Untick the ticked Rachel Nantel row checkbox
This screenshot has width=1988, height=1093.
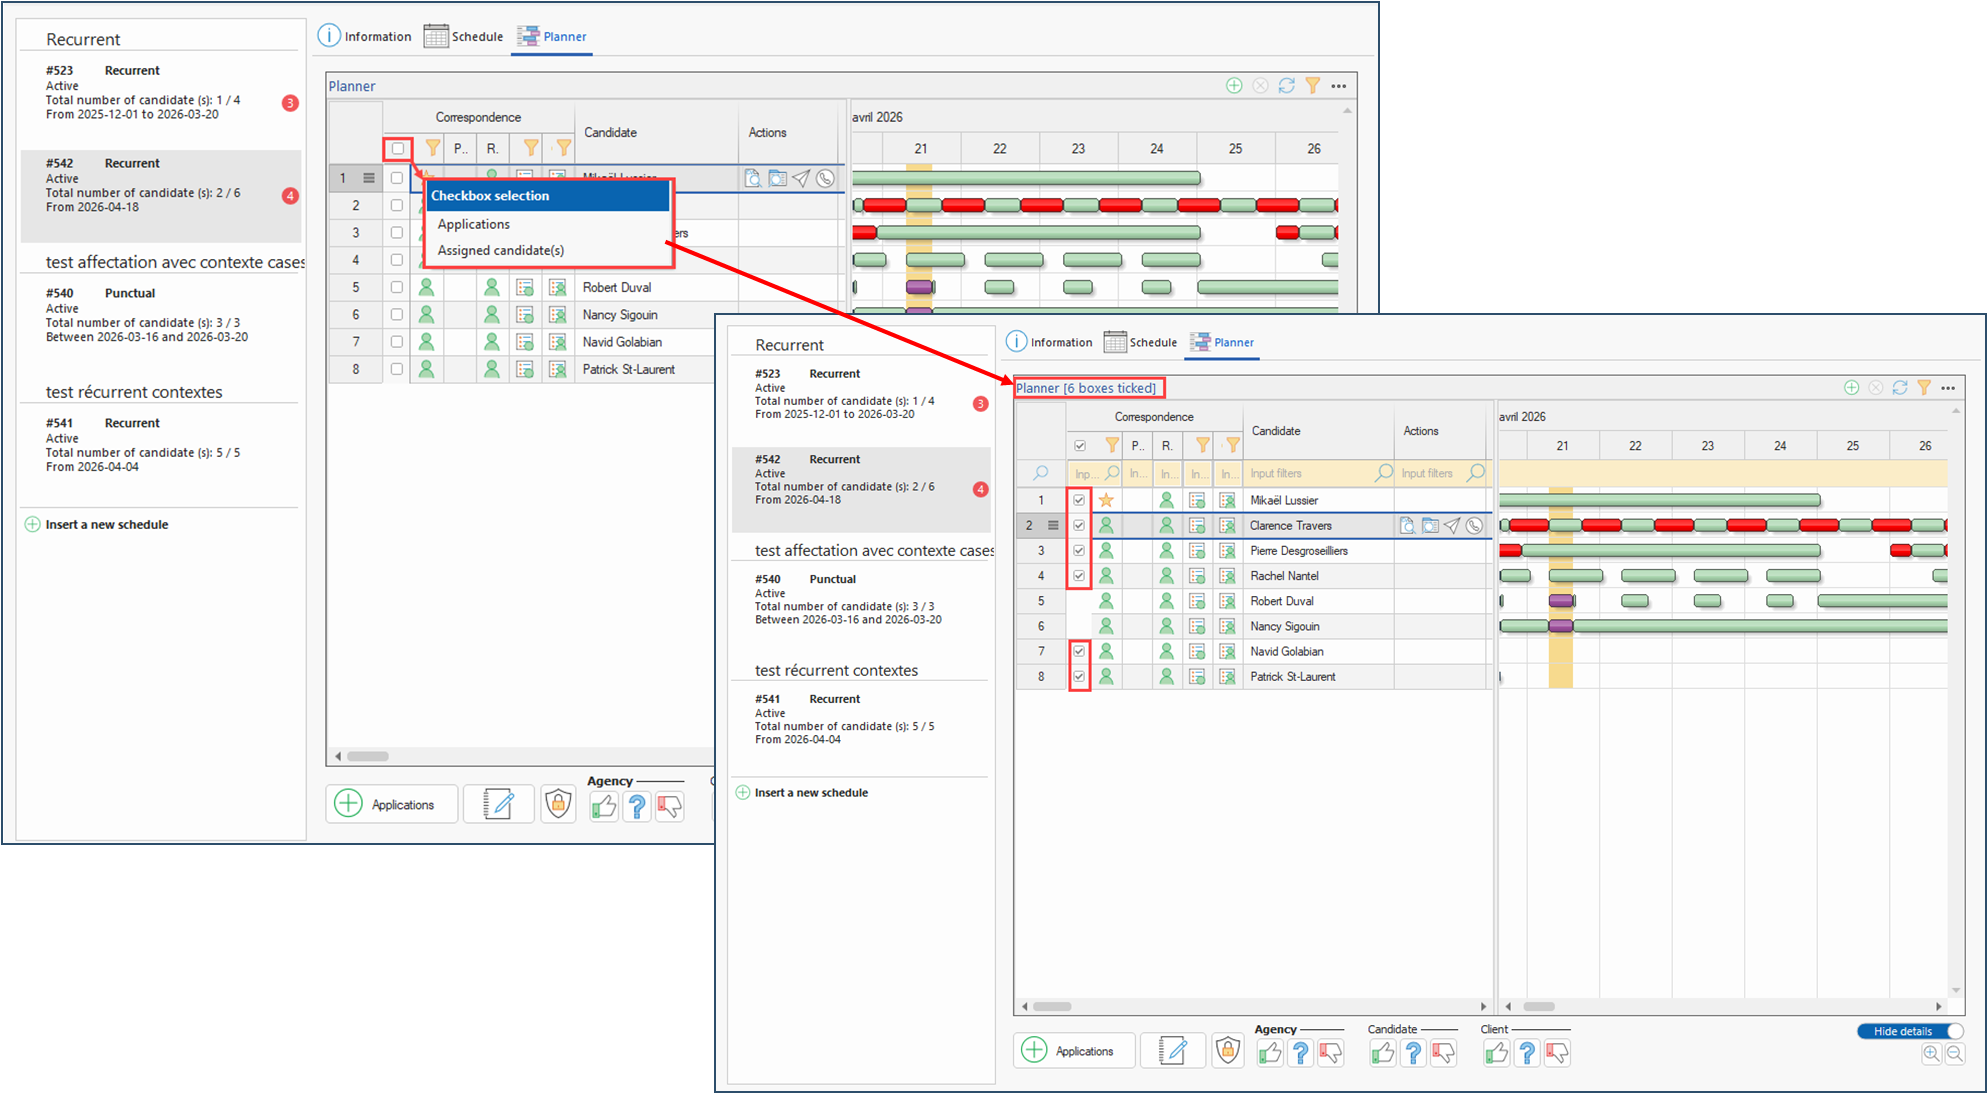(1079, 576)
